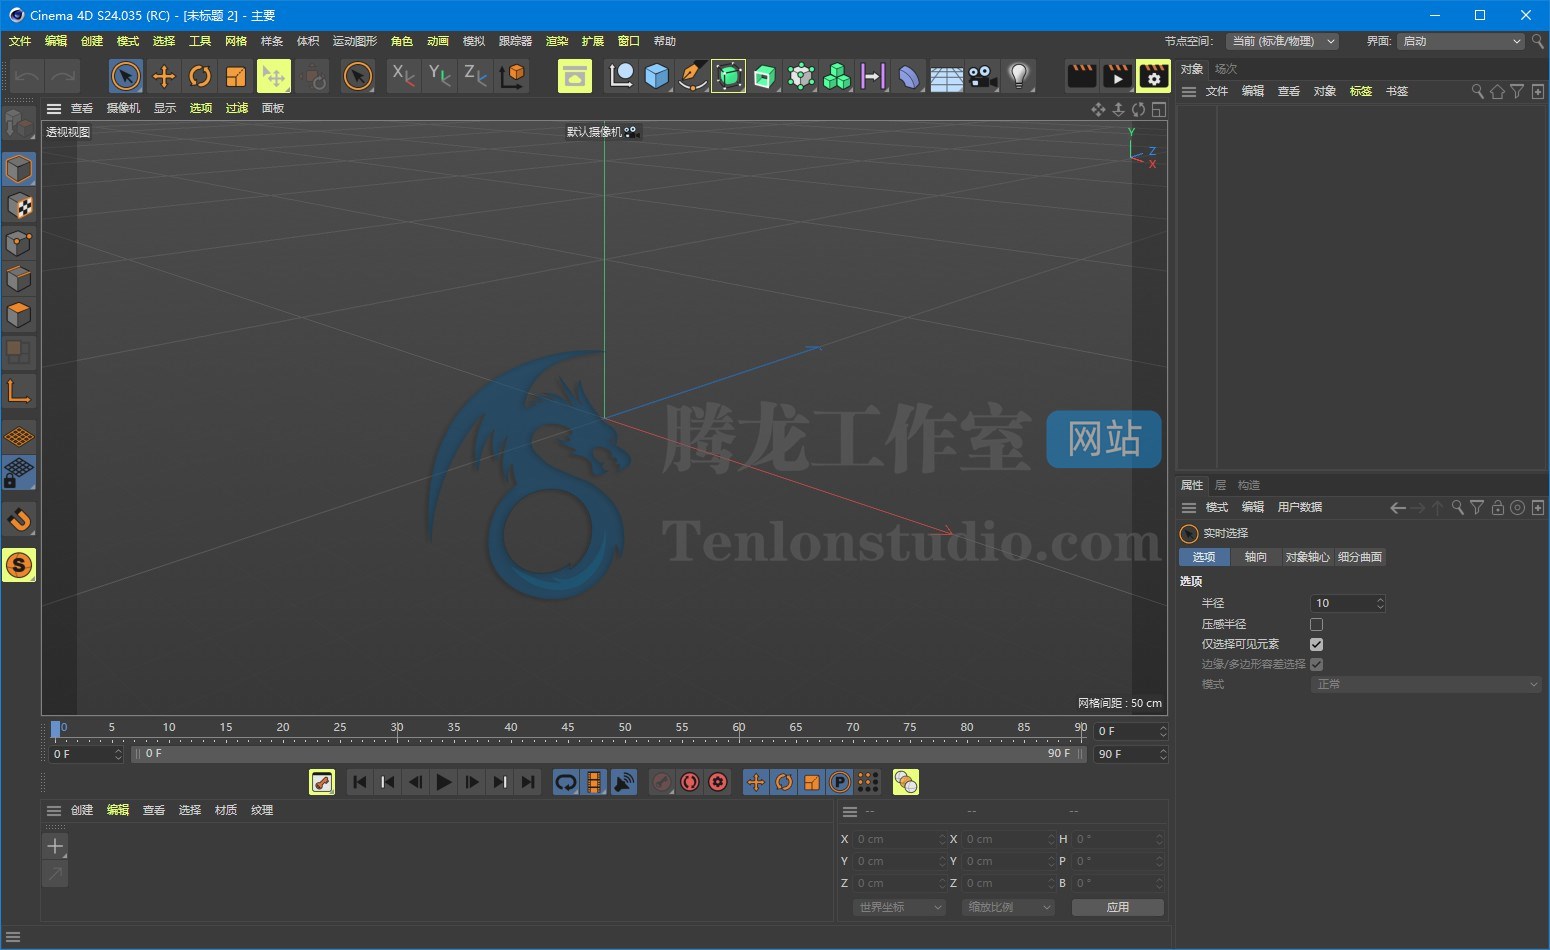Open search icon in object manager
The width and height of the screenshot is (1550, 950).
[x=1477, y=91]
